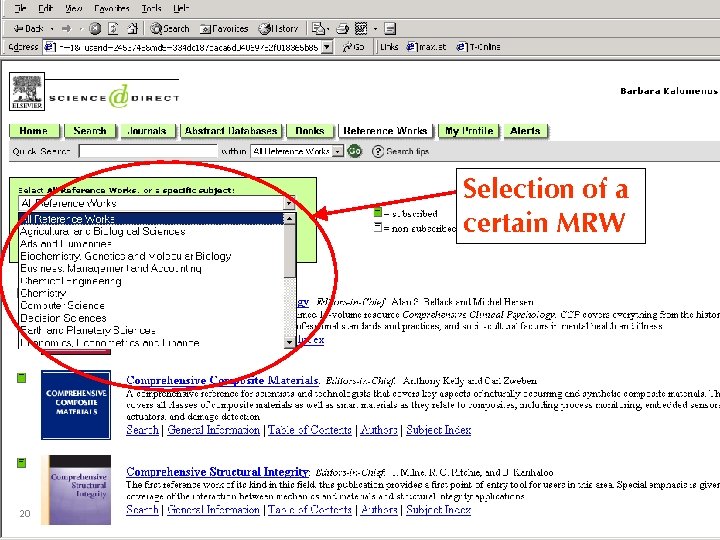Click scroll-up arrow of subject list
This screenshot has width=720, height=540.
tap(289, 219)
